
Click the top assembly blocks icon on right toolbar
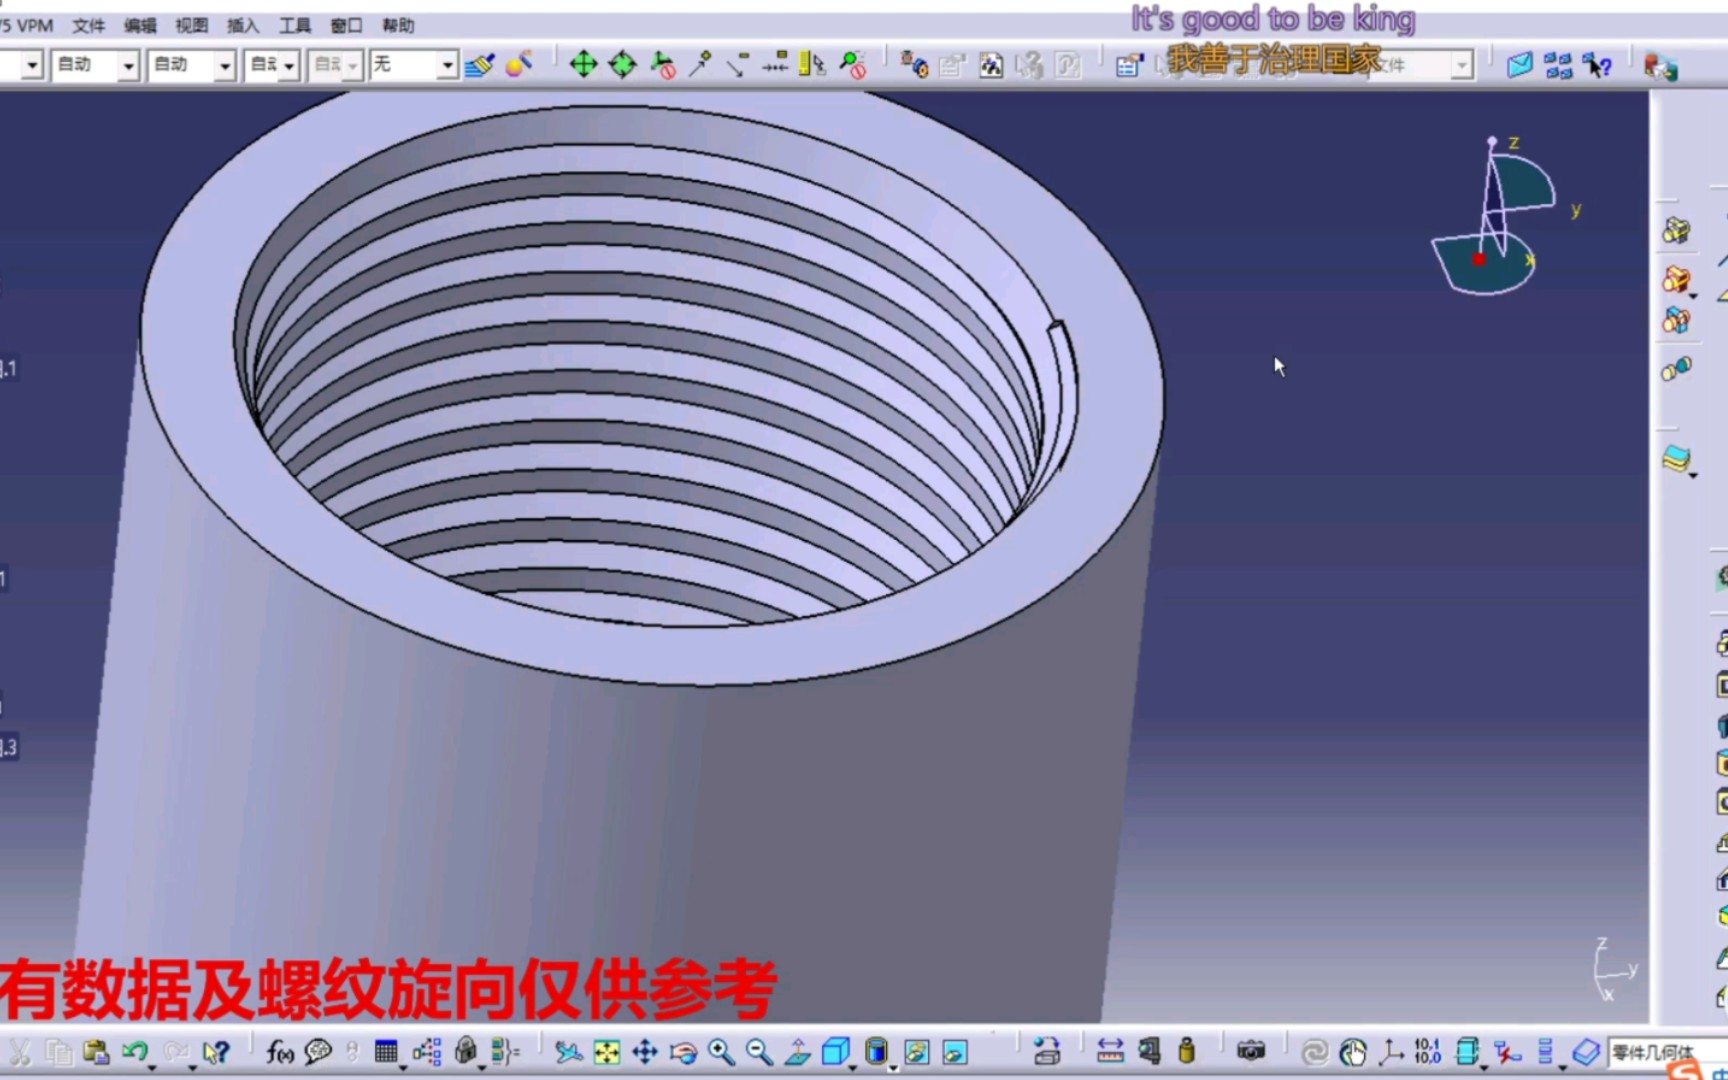point(1677,231)
